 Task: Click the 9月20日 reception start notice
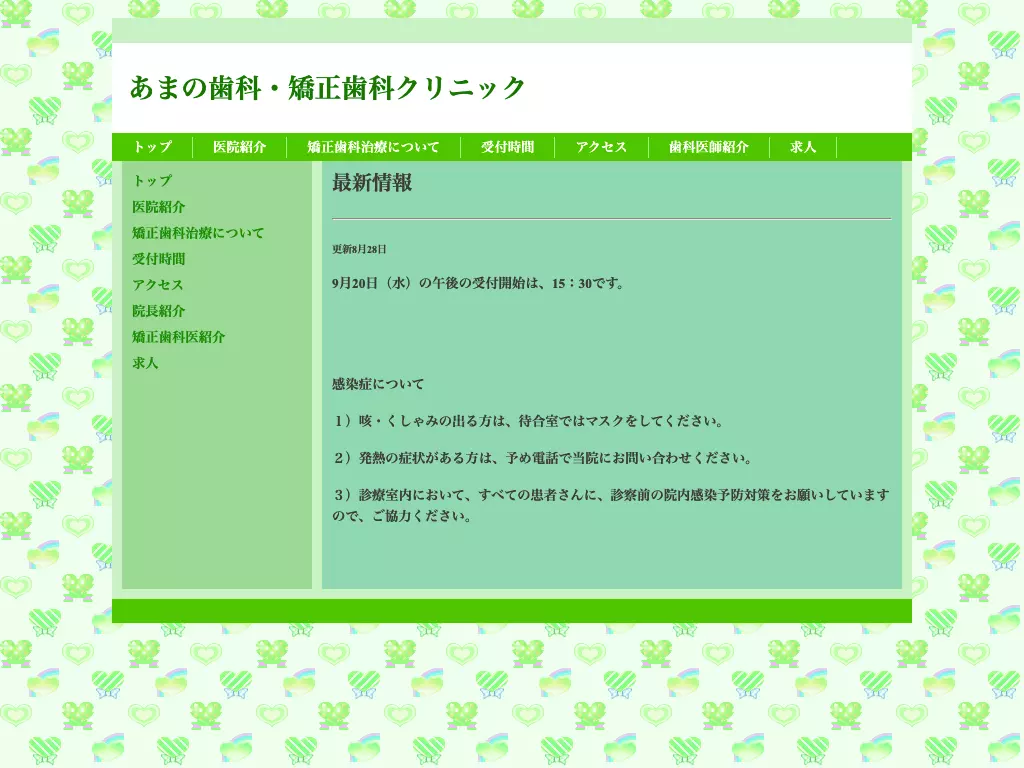click(479, 283)
